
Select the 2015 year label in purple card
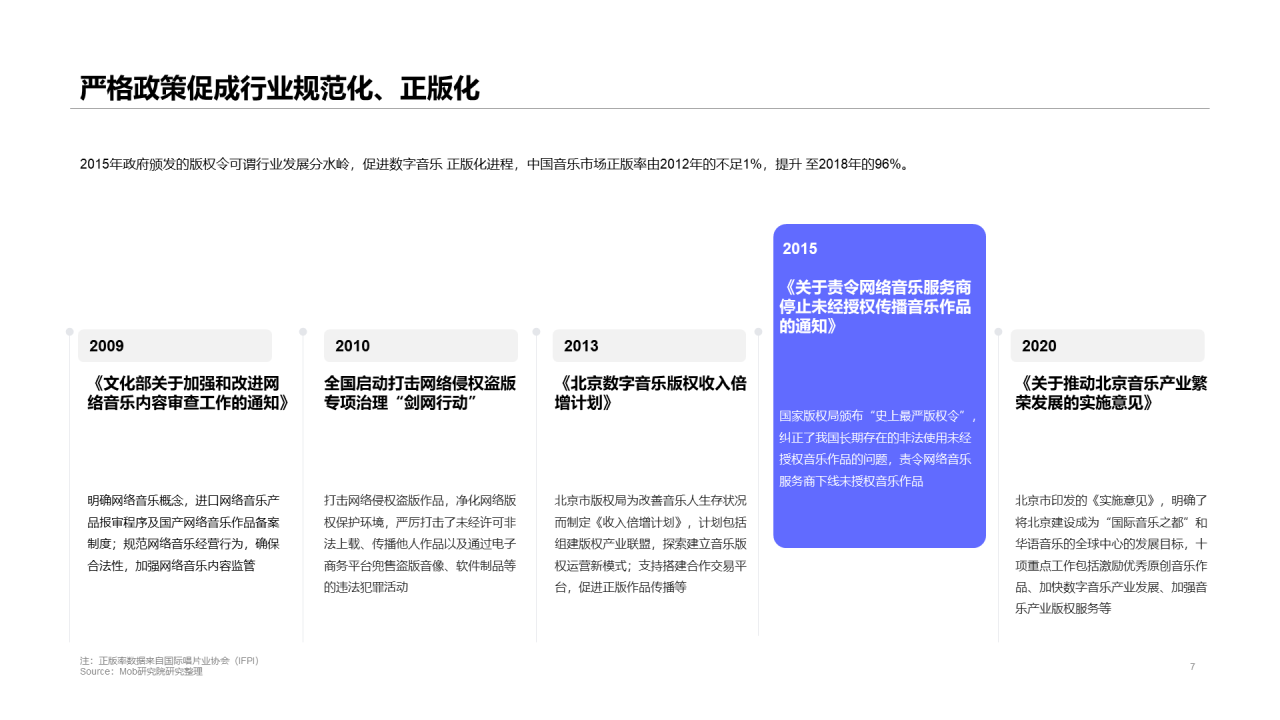coord(800,249)
